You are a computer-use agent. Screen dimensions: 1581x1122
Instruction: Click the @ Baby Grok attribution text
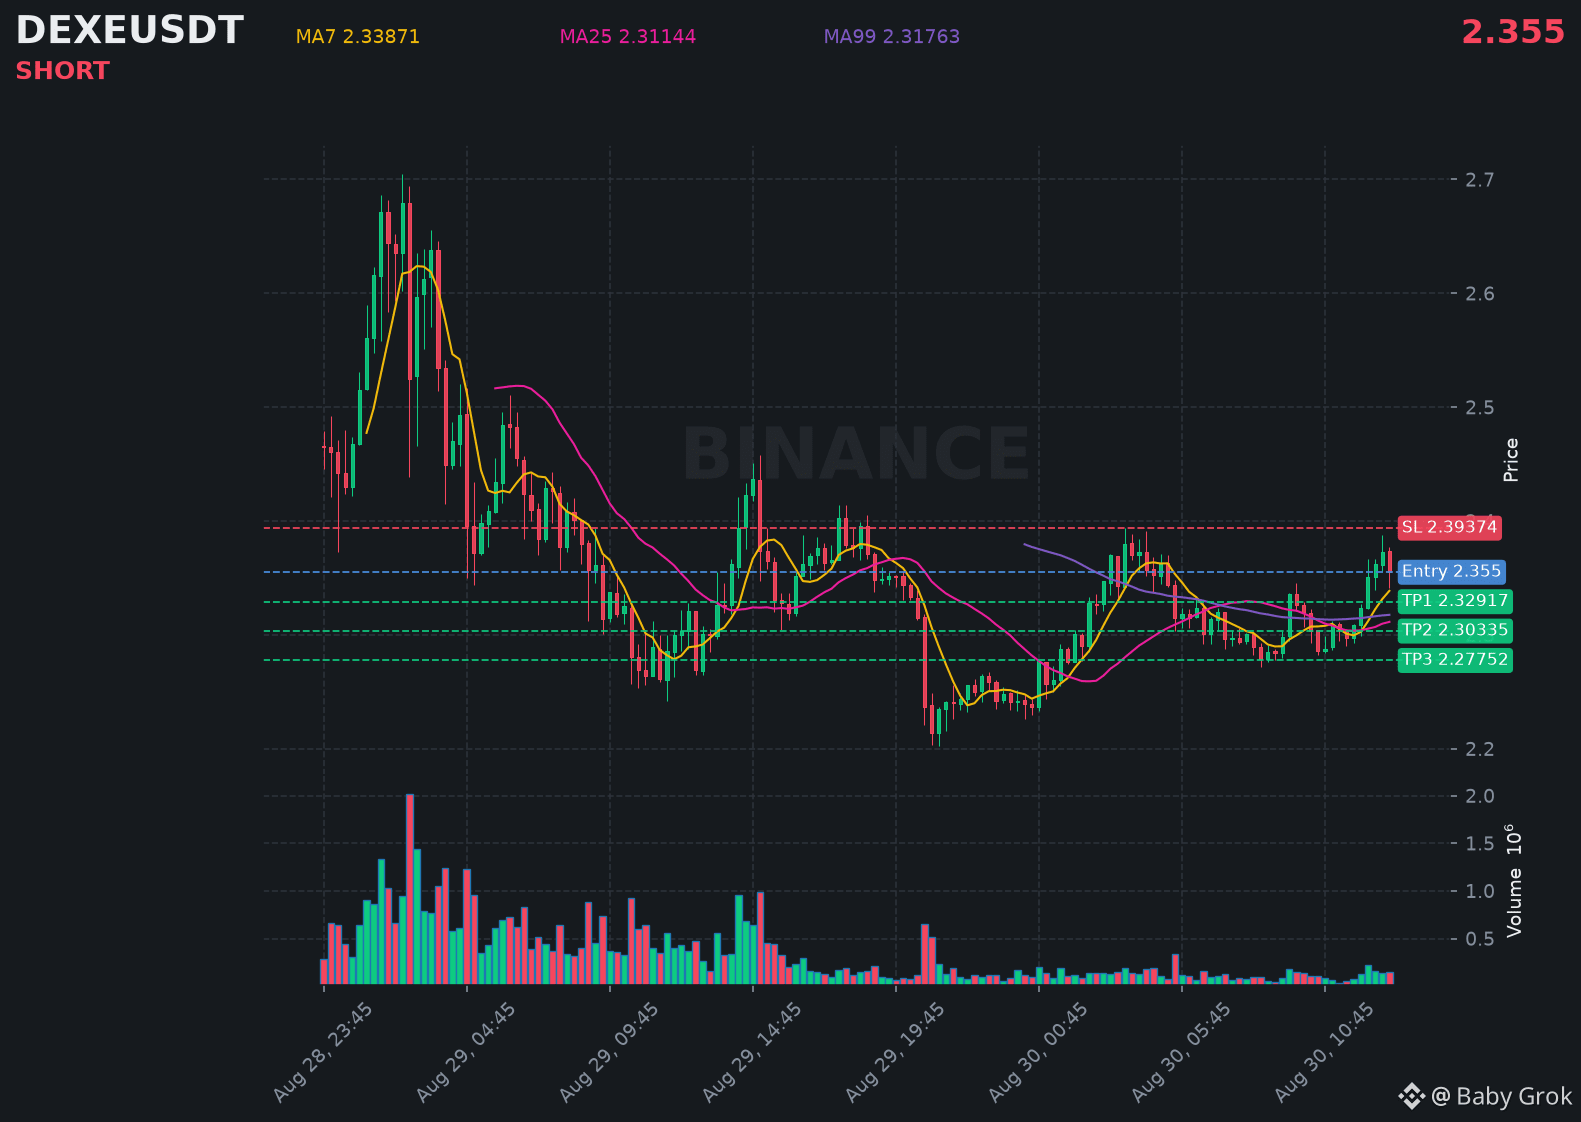pos(1502,1097)
